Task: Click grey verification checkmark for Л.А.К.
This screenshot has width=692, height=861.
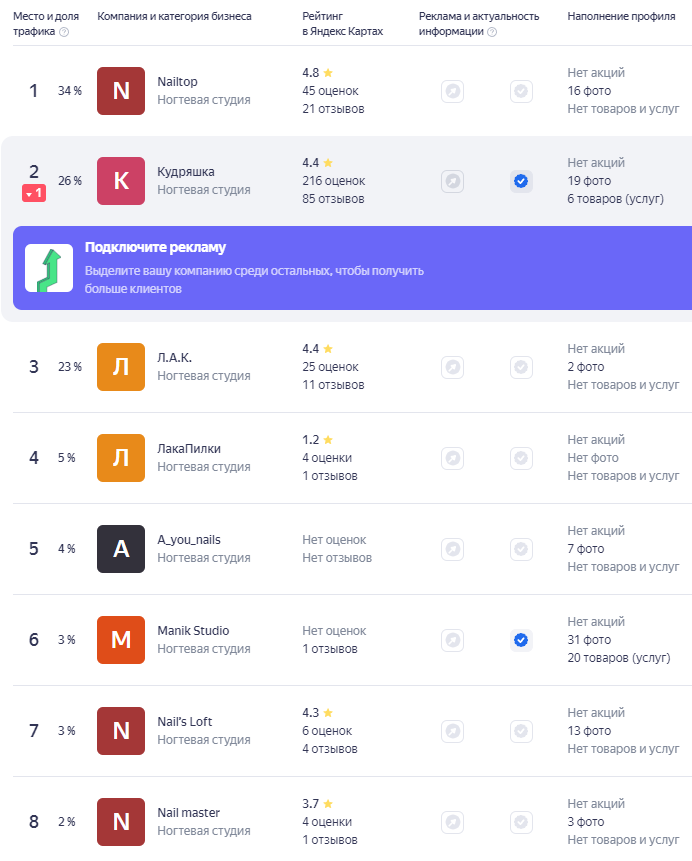Action: [x=521, y=367]
